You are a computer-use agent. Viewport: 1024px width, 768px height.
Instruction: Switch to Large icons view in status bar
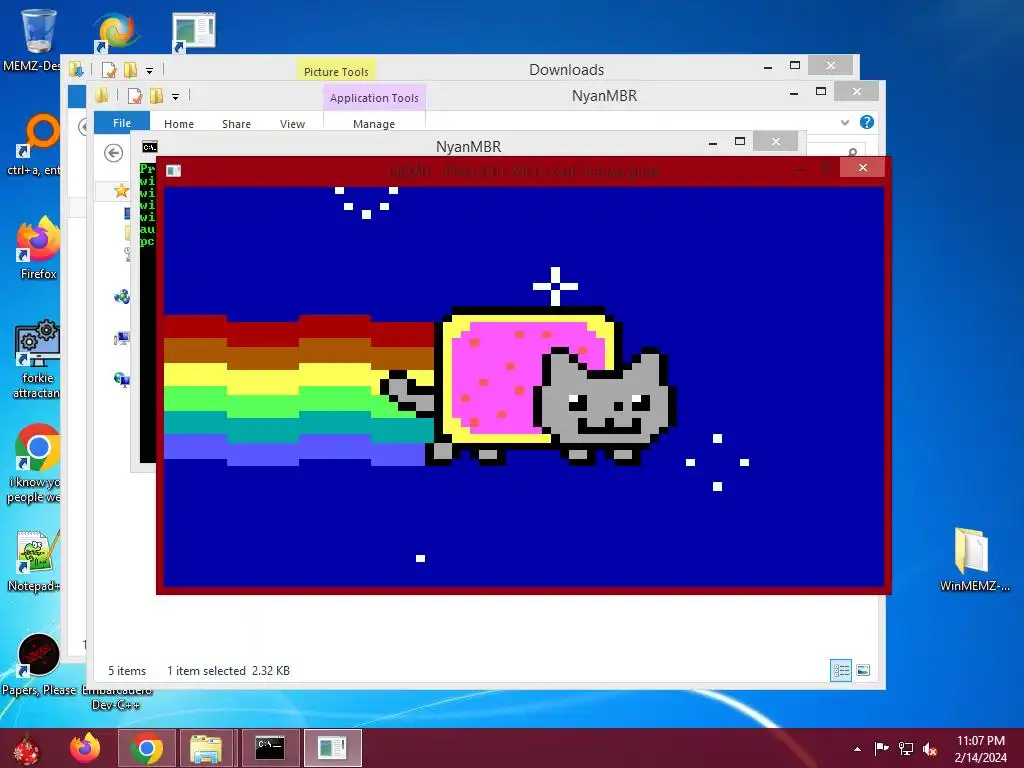coord(863,670)
